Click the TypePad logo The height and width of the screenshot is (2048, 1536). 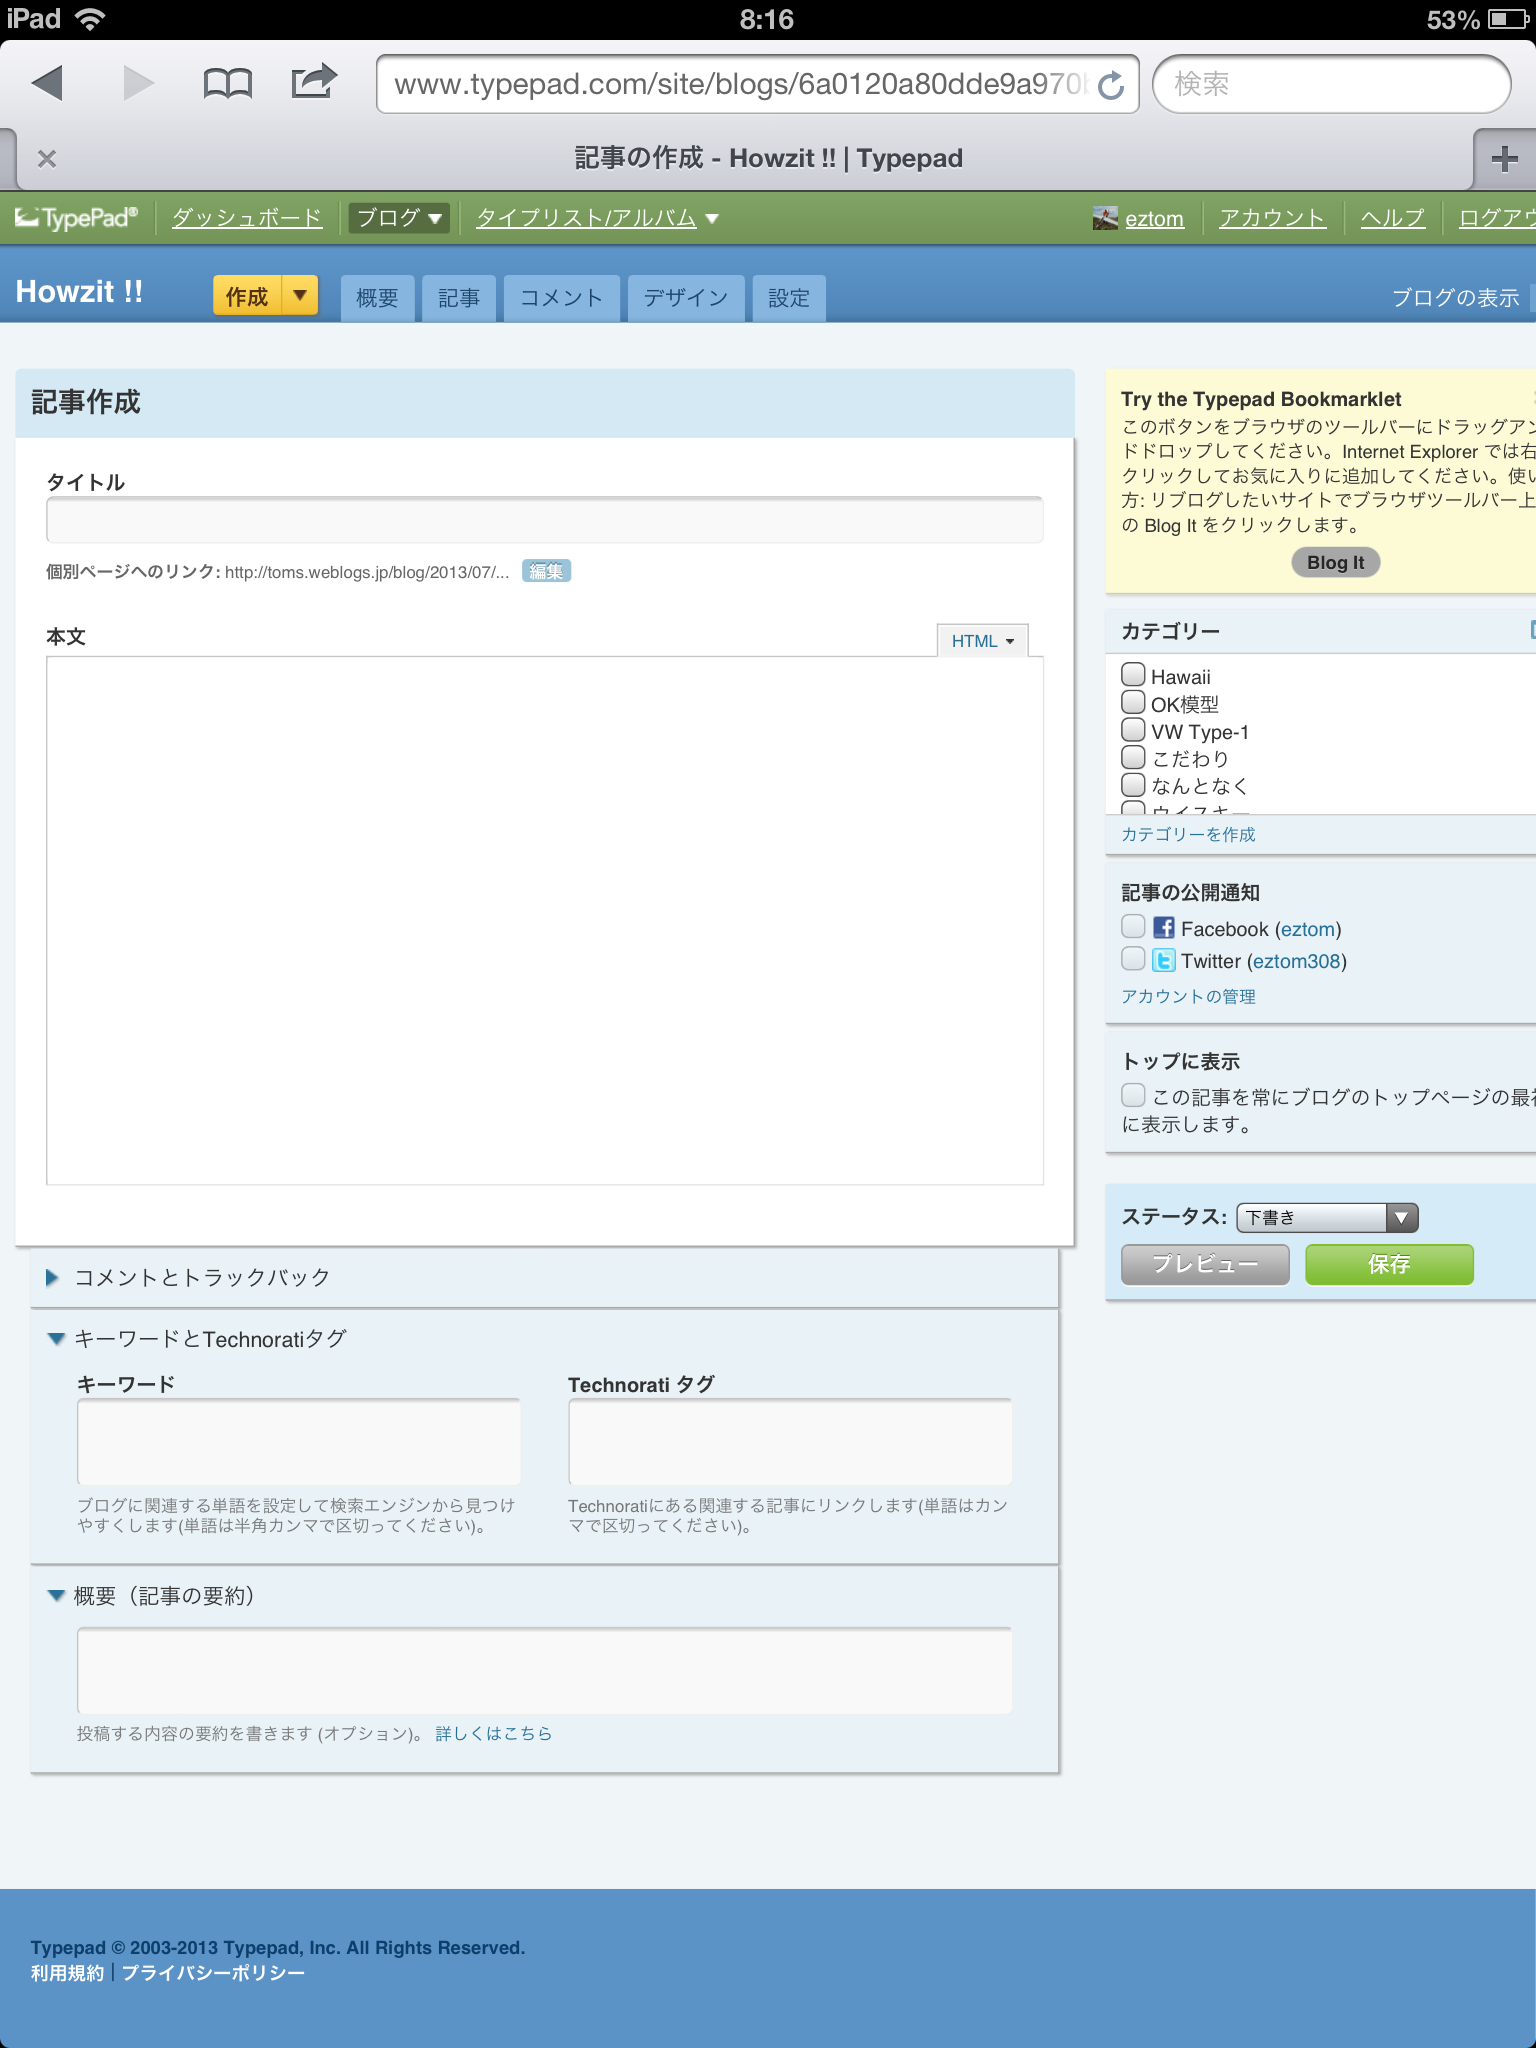click(x=76, y=217)
